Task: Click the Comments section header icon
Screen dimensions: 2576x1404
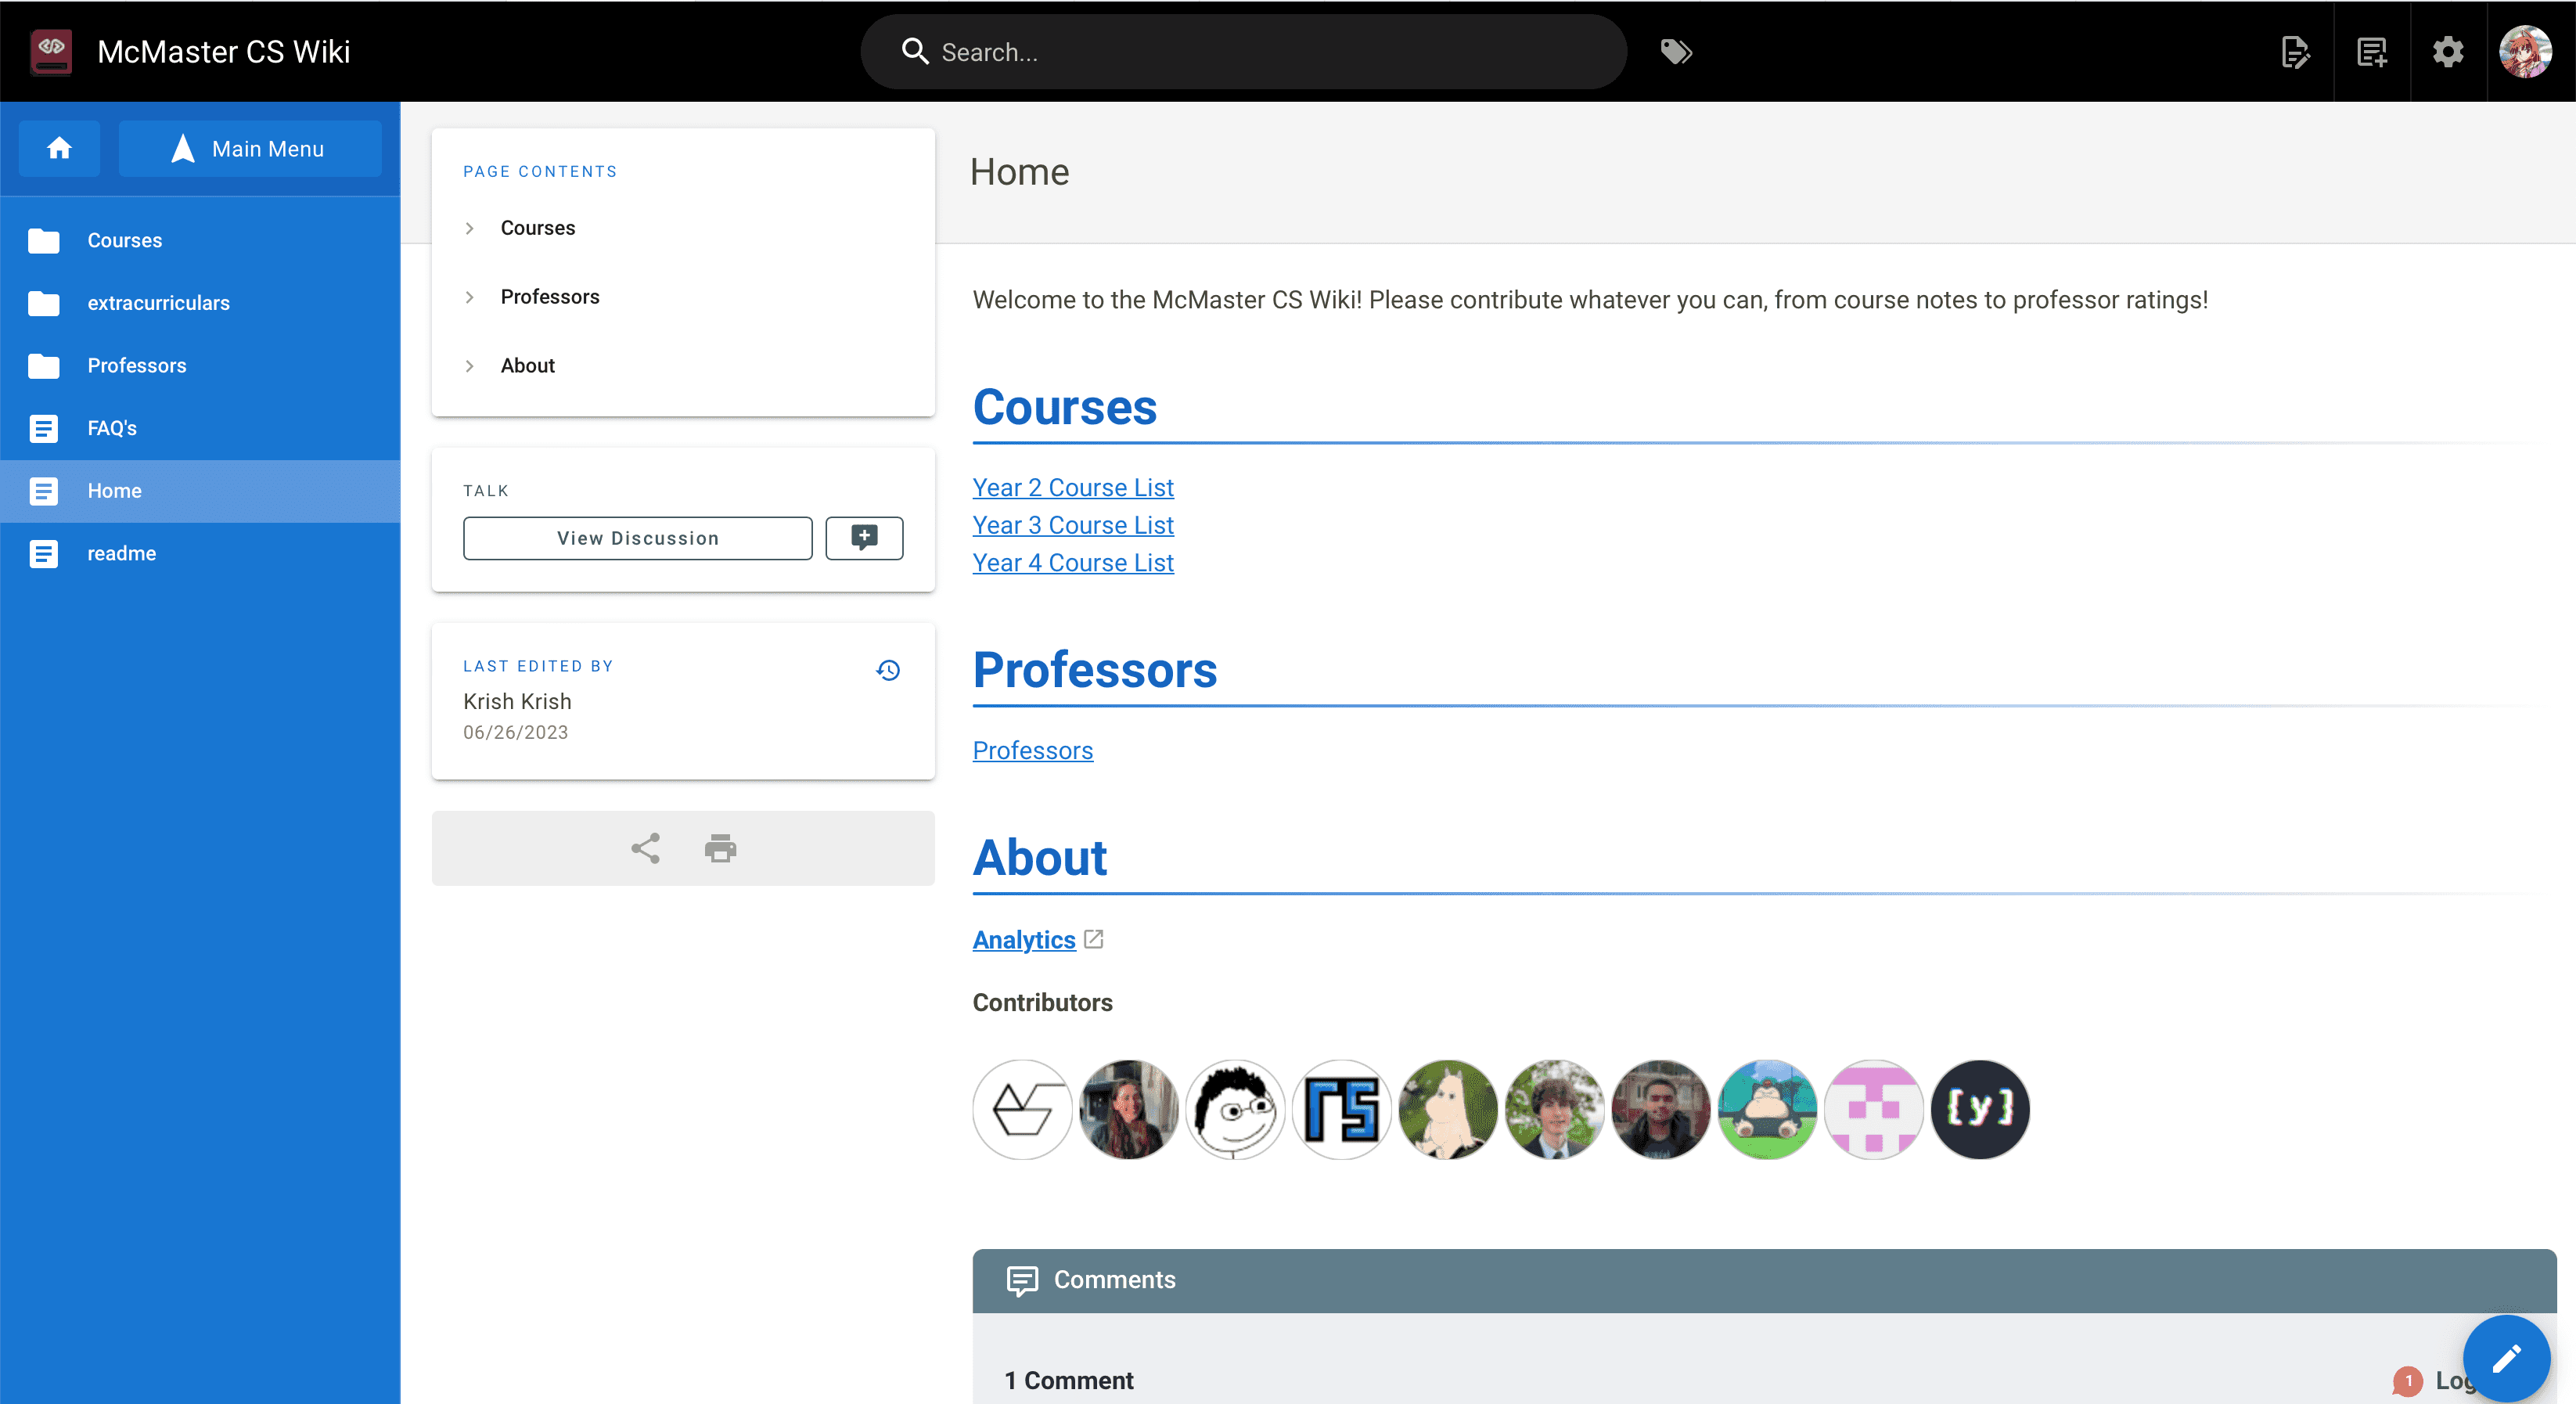Action: [x=1022, y=1280]
